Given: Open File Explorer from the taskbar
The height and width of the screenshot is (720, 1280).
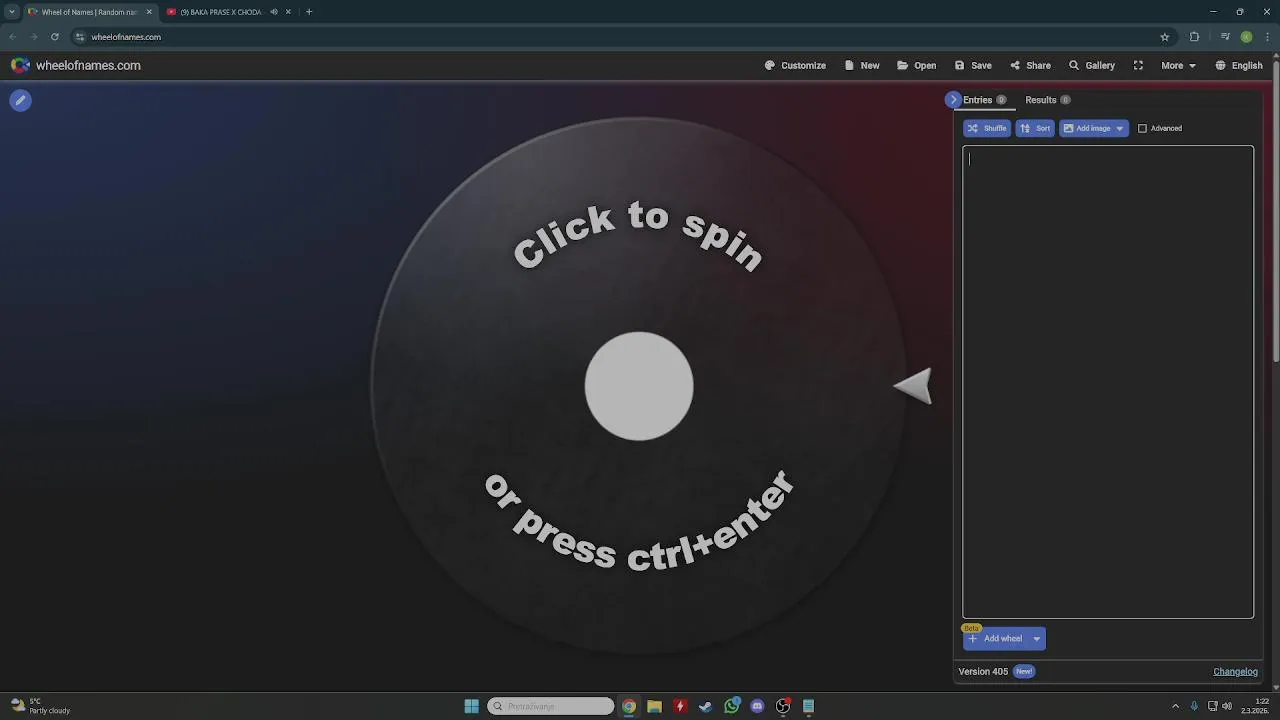Looking at the screenshot, I should (x=654, y=706).
